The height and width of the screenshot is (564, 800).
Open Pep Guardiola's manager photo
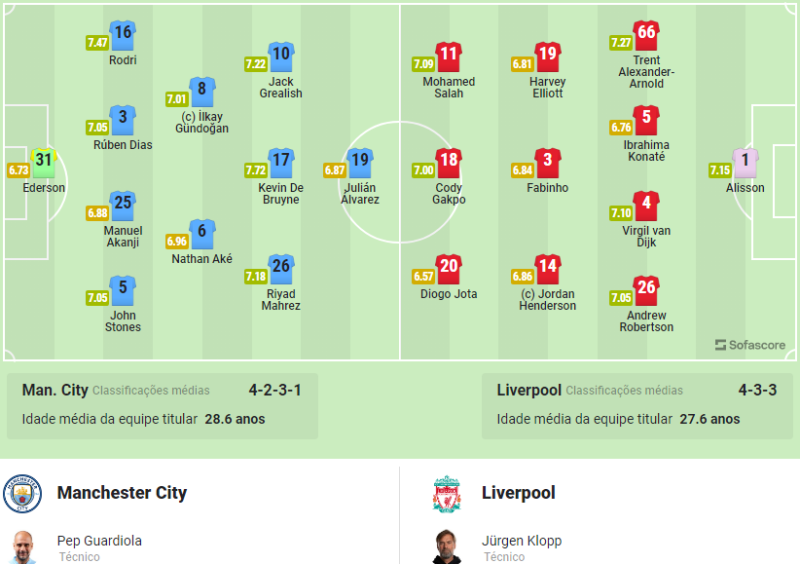(22, 547)
